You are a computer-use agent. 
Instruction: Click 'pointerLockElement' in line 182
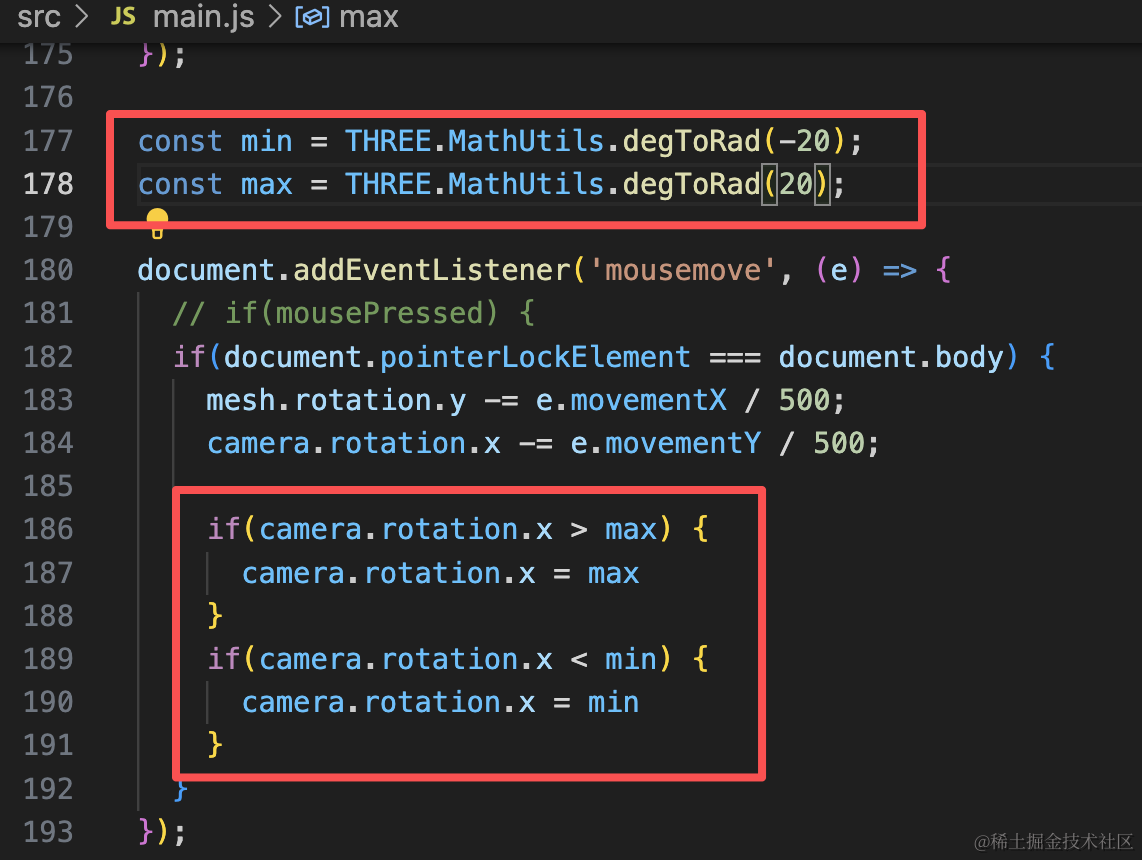(535, 357)
